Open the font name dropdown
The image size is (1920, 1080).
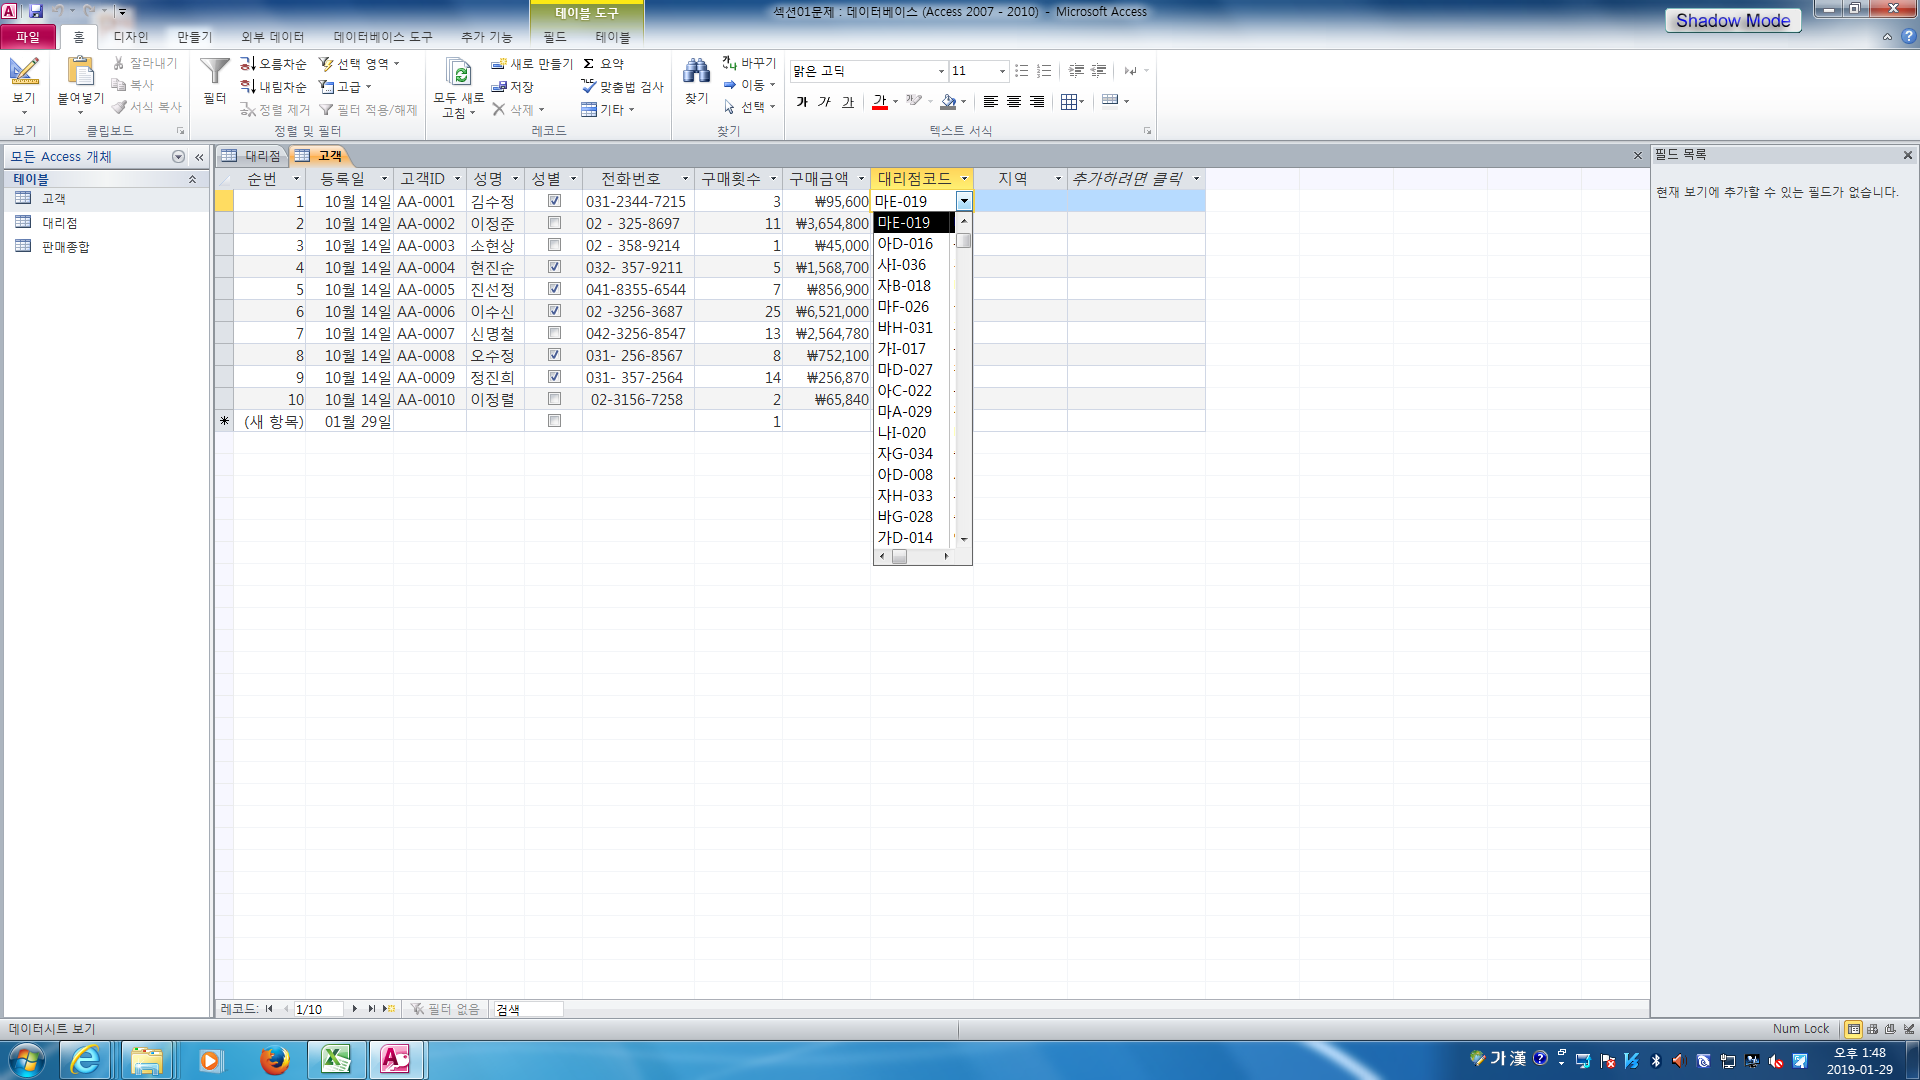[x=940, y=71]
